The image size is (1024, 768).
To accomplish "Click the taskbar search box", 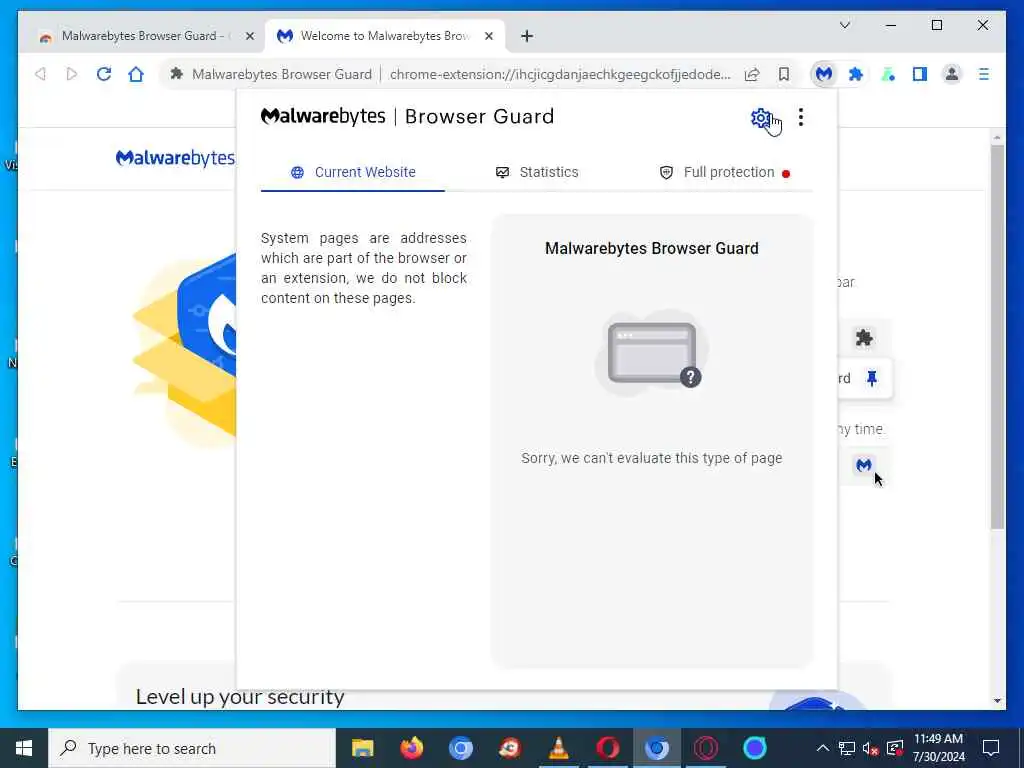I will (x=192, y=748).
